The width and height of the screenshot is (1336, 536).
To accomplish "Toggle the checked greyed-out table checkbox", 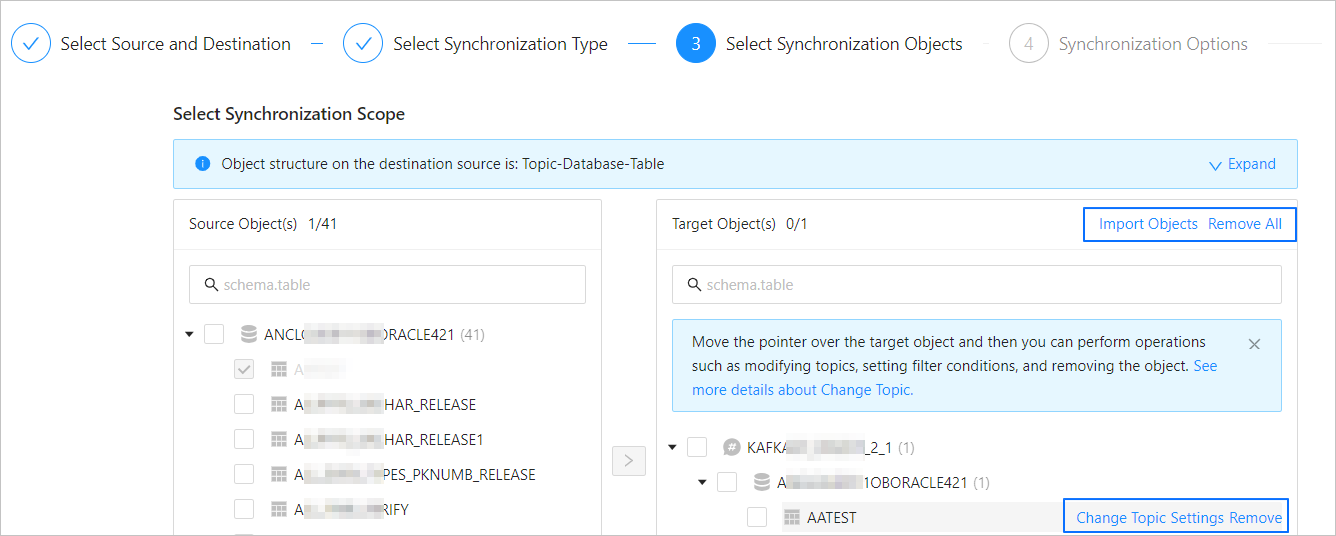I will (244, 369).
